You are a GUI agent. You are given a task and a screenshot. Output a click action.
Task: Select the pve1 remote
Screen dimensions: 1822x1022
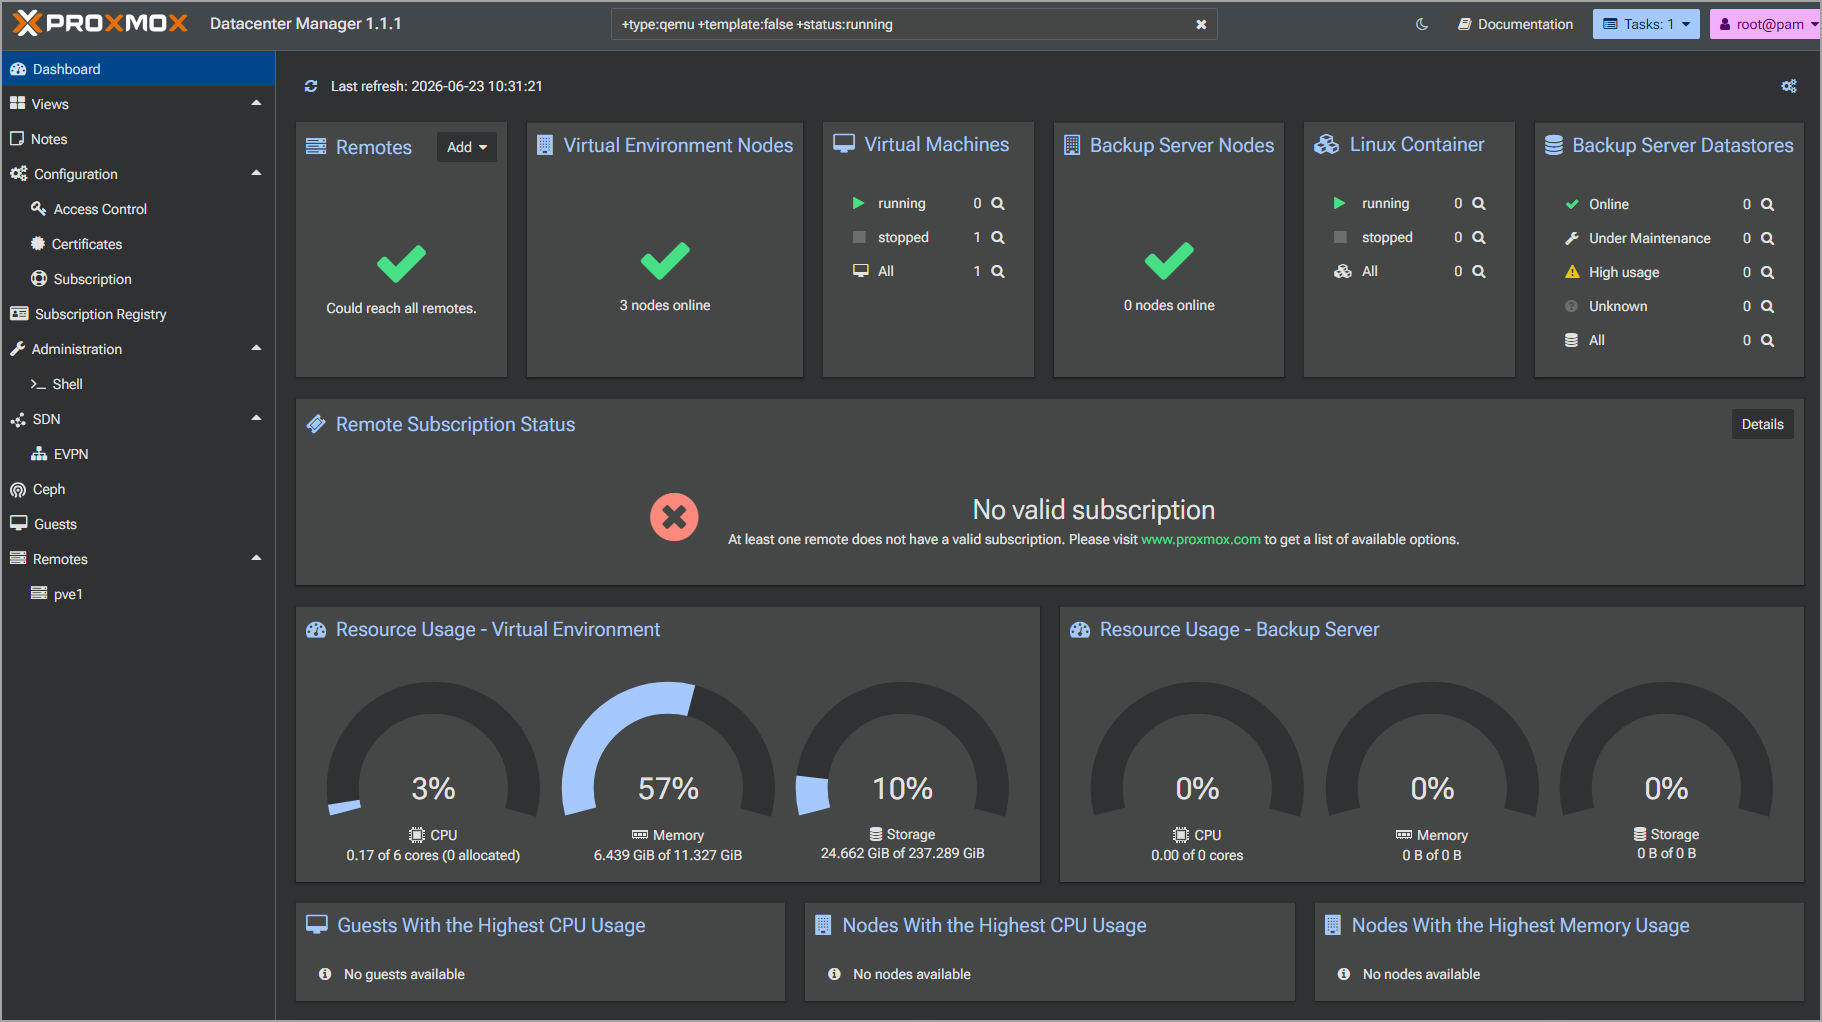tap(138, 594)
